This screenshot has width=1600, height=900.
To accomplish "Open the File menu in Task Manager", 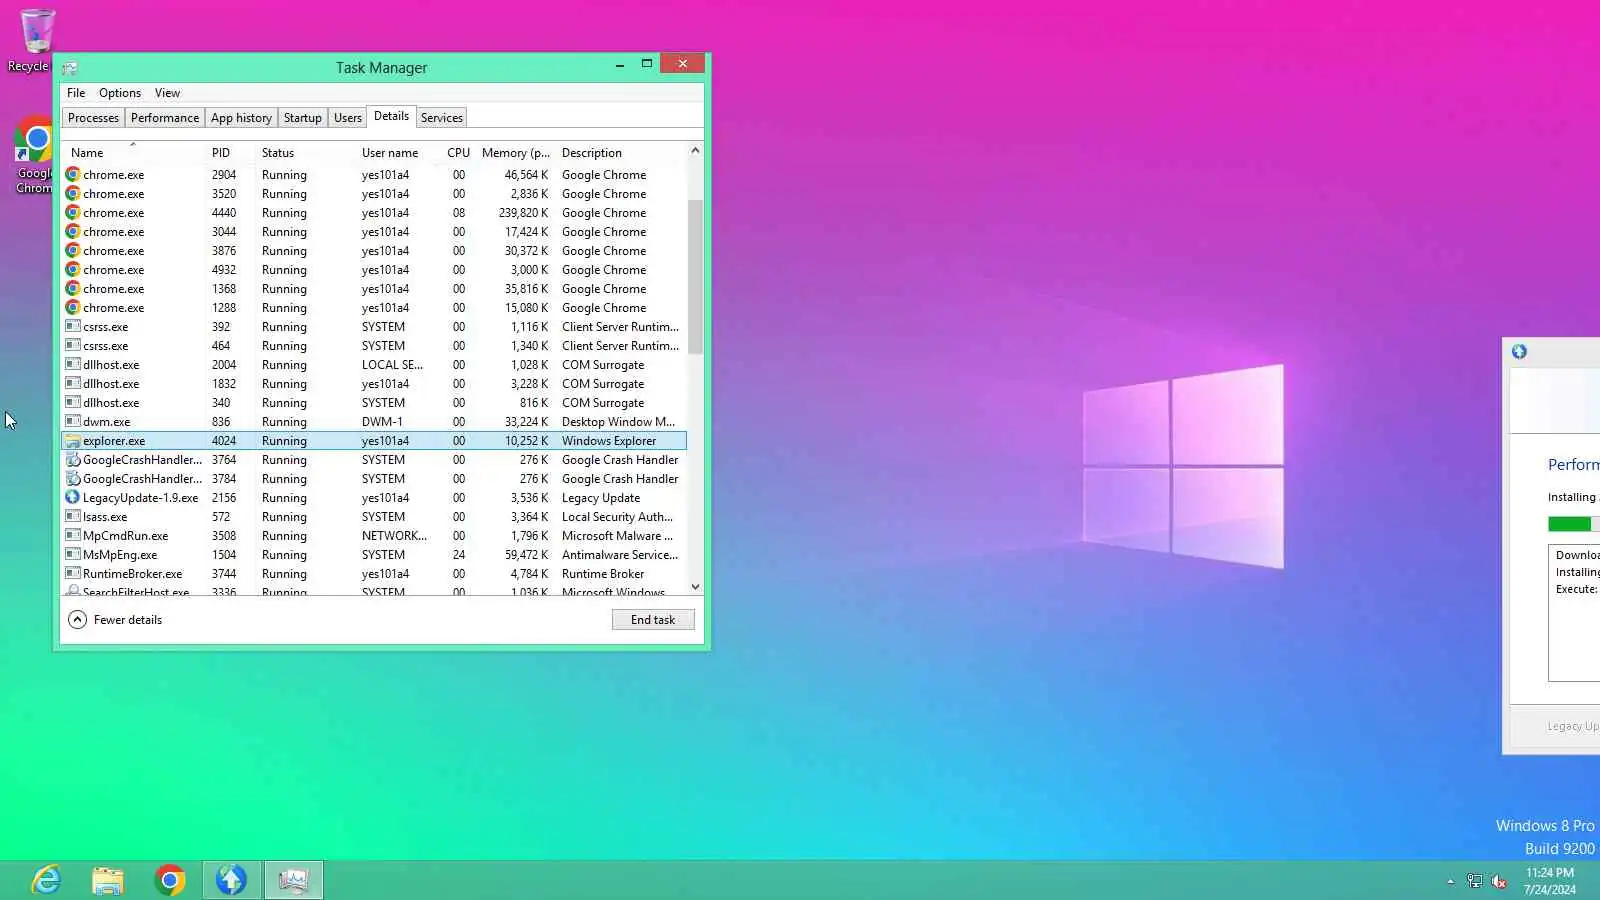I will [x=76, y=93].
